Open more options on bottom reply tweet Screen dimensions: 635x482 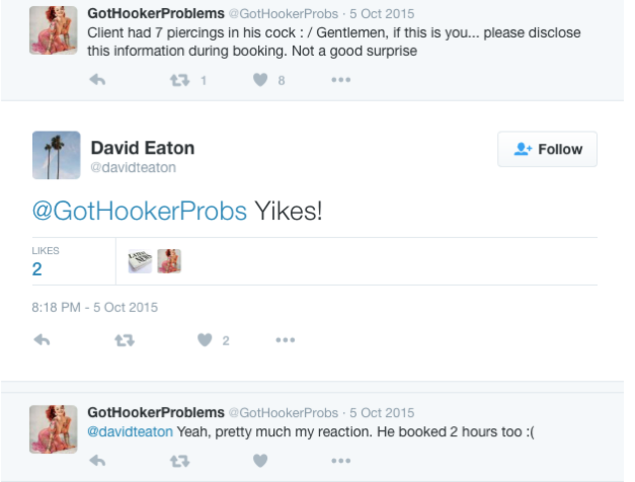click(x=341, y=460)
